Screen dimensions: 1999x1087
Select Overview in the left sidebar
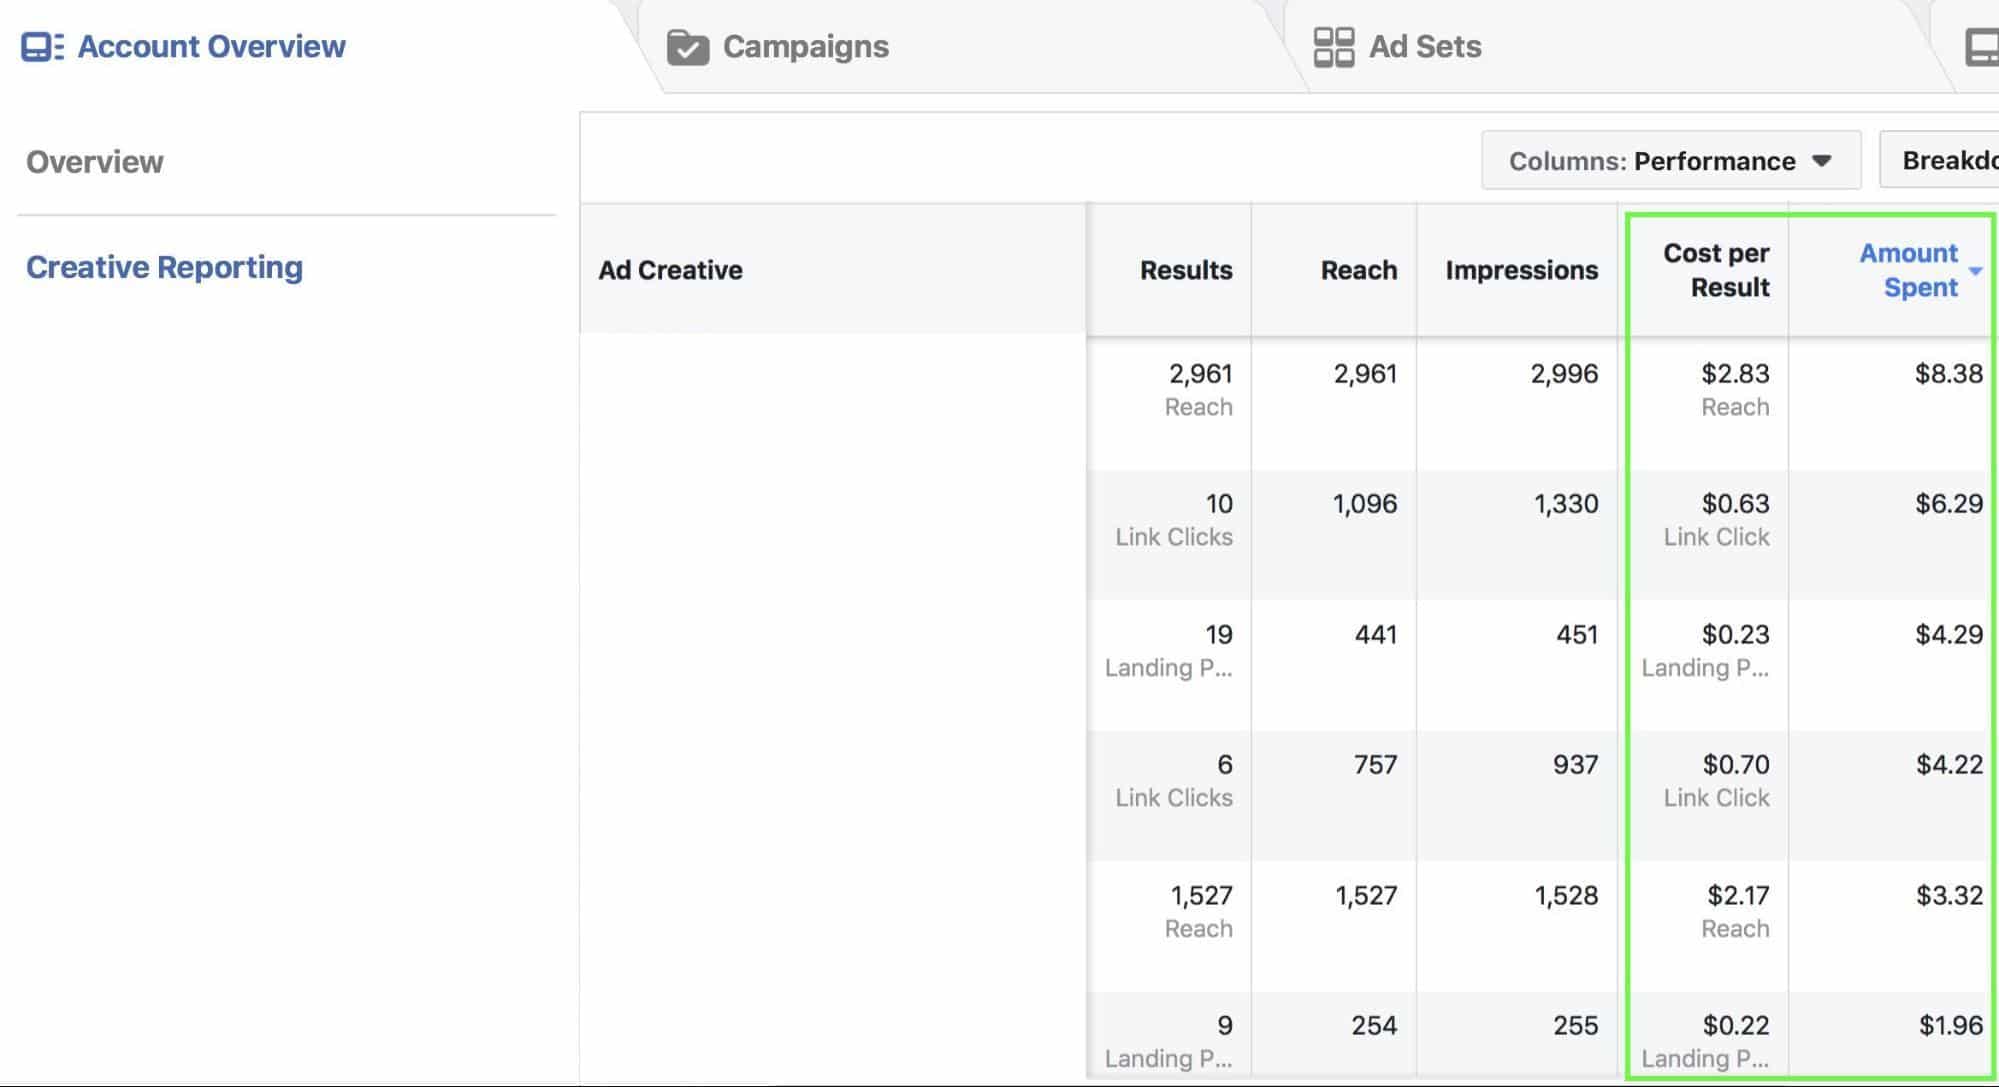[96, 161]
